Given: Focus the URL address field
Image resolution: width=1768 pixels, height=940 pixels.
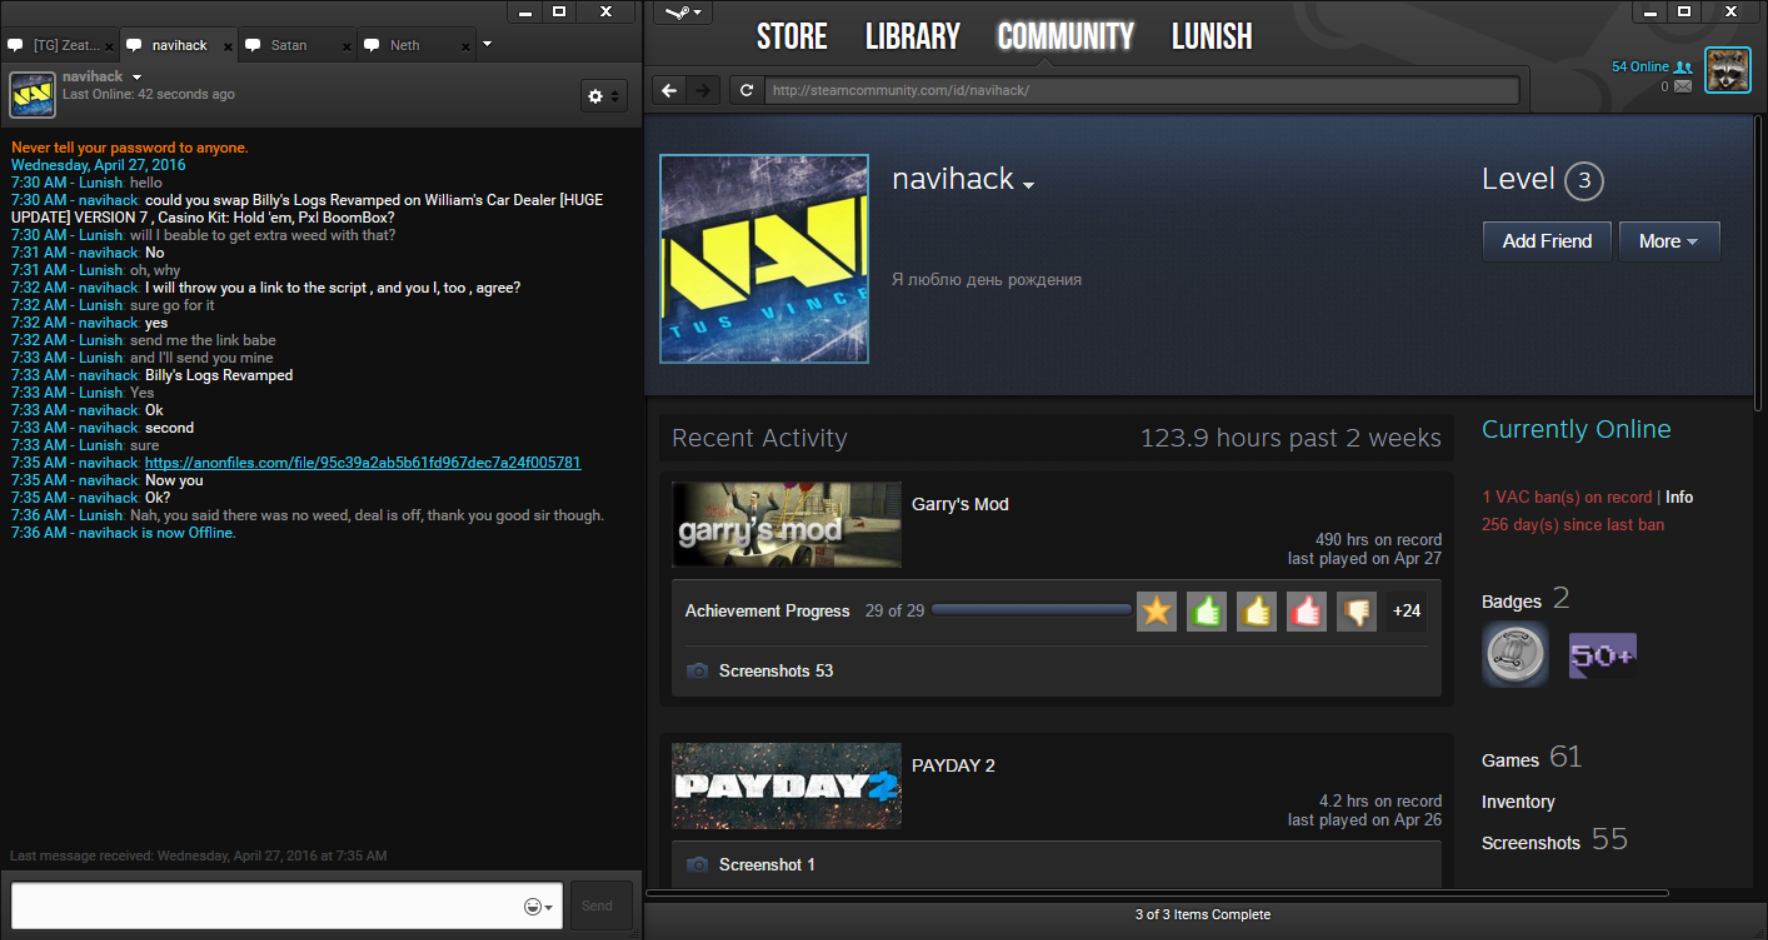Looking at the screenshot, I should pos(1142,90).
